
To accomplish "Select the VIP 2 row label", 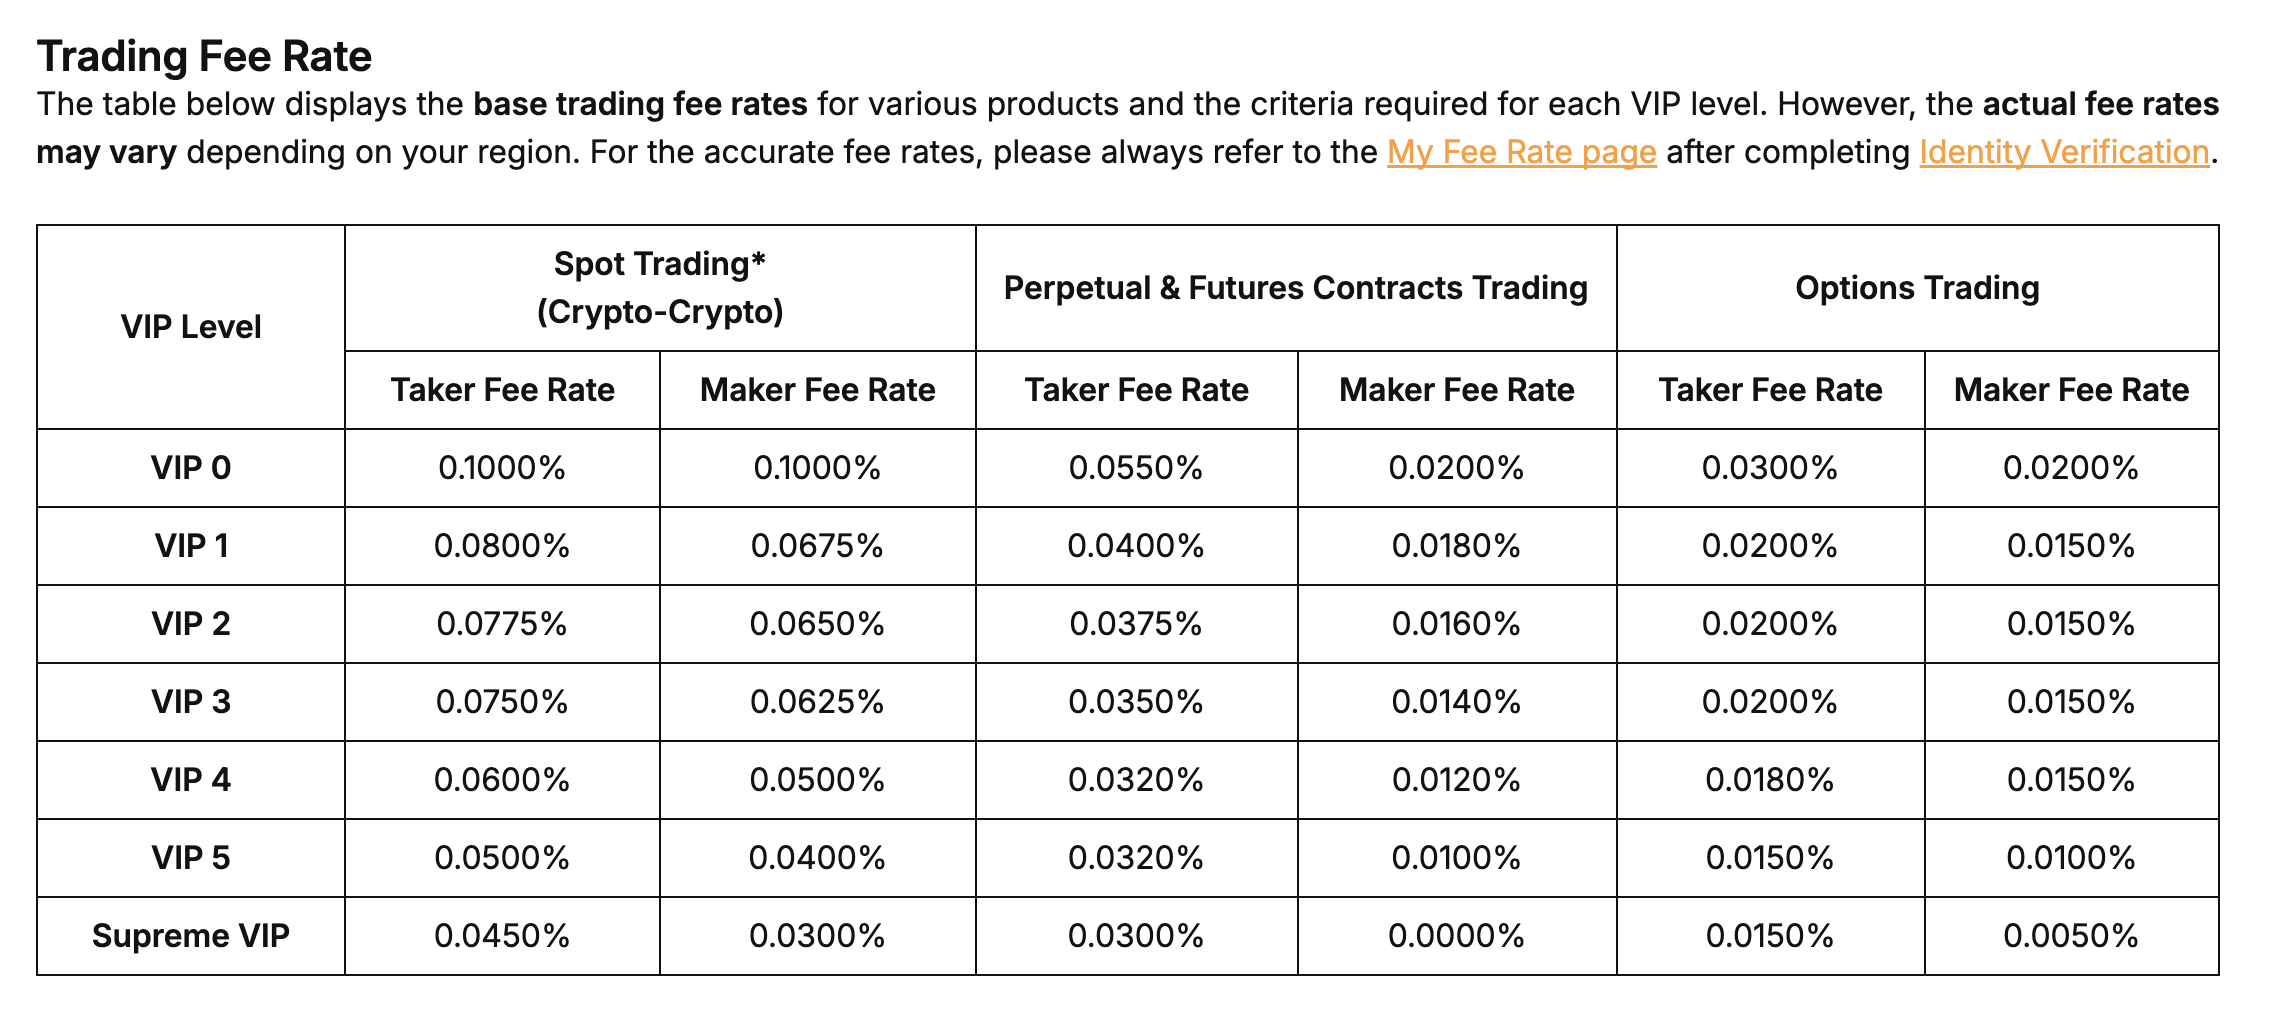I will pyautogui.click(x=191, y=624).
